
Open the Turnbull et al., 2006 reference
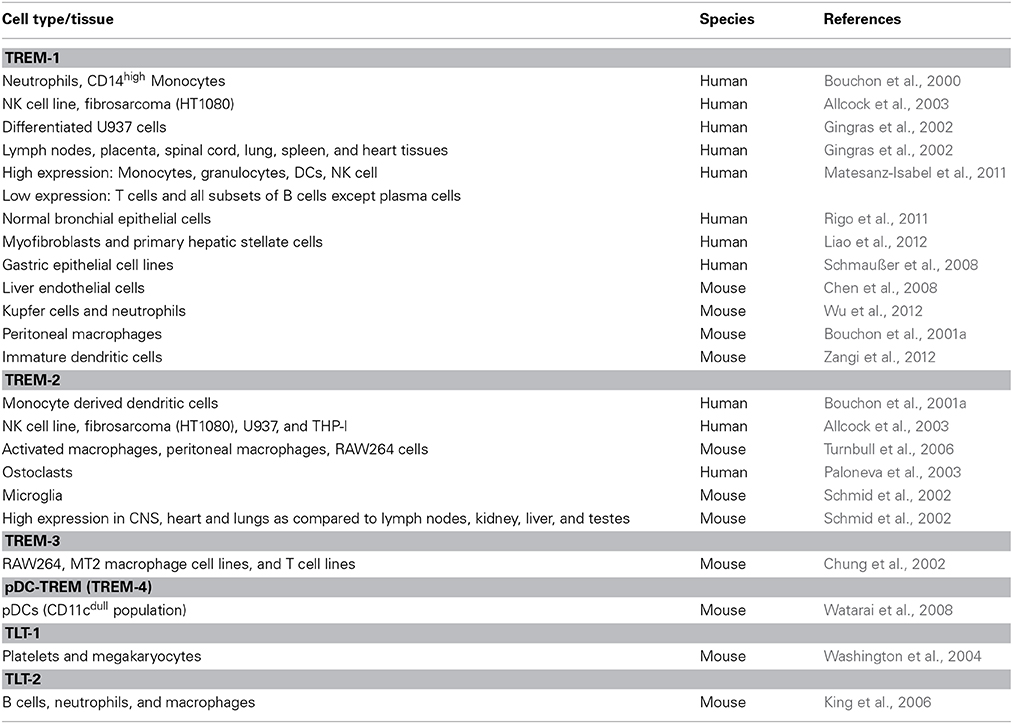[888, 450]
